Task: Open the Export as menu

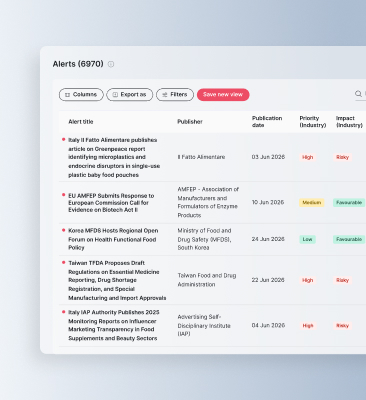Action: [130, 95]
